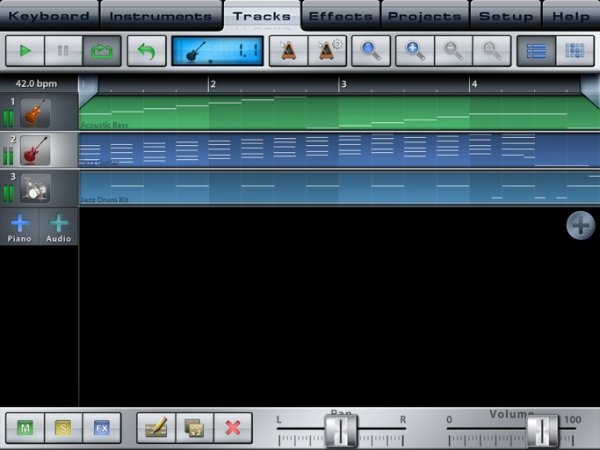This screenshot has width=600, height=450.
Task: Open the Effects tab
Action: click(x=341, y=16)
